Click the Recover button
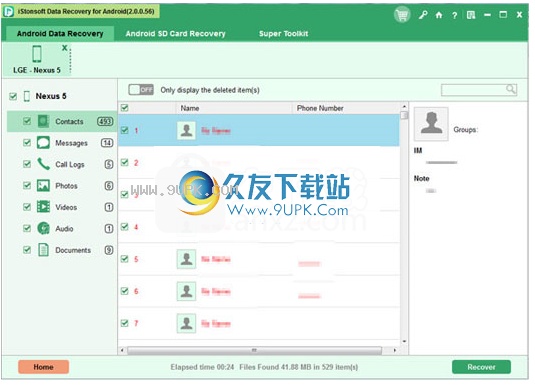535x386 pixels. click(481, 367)
